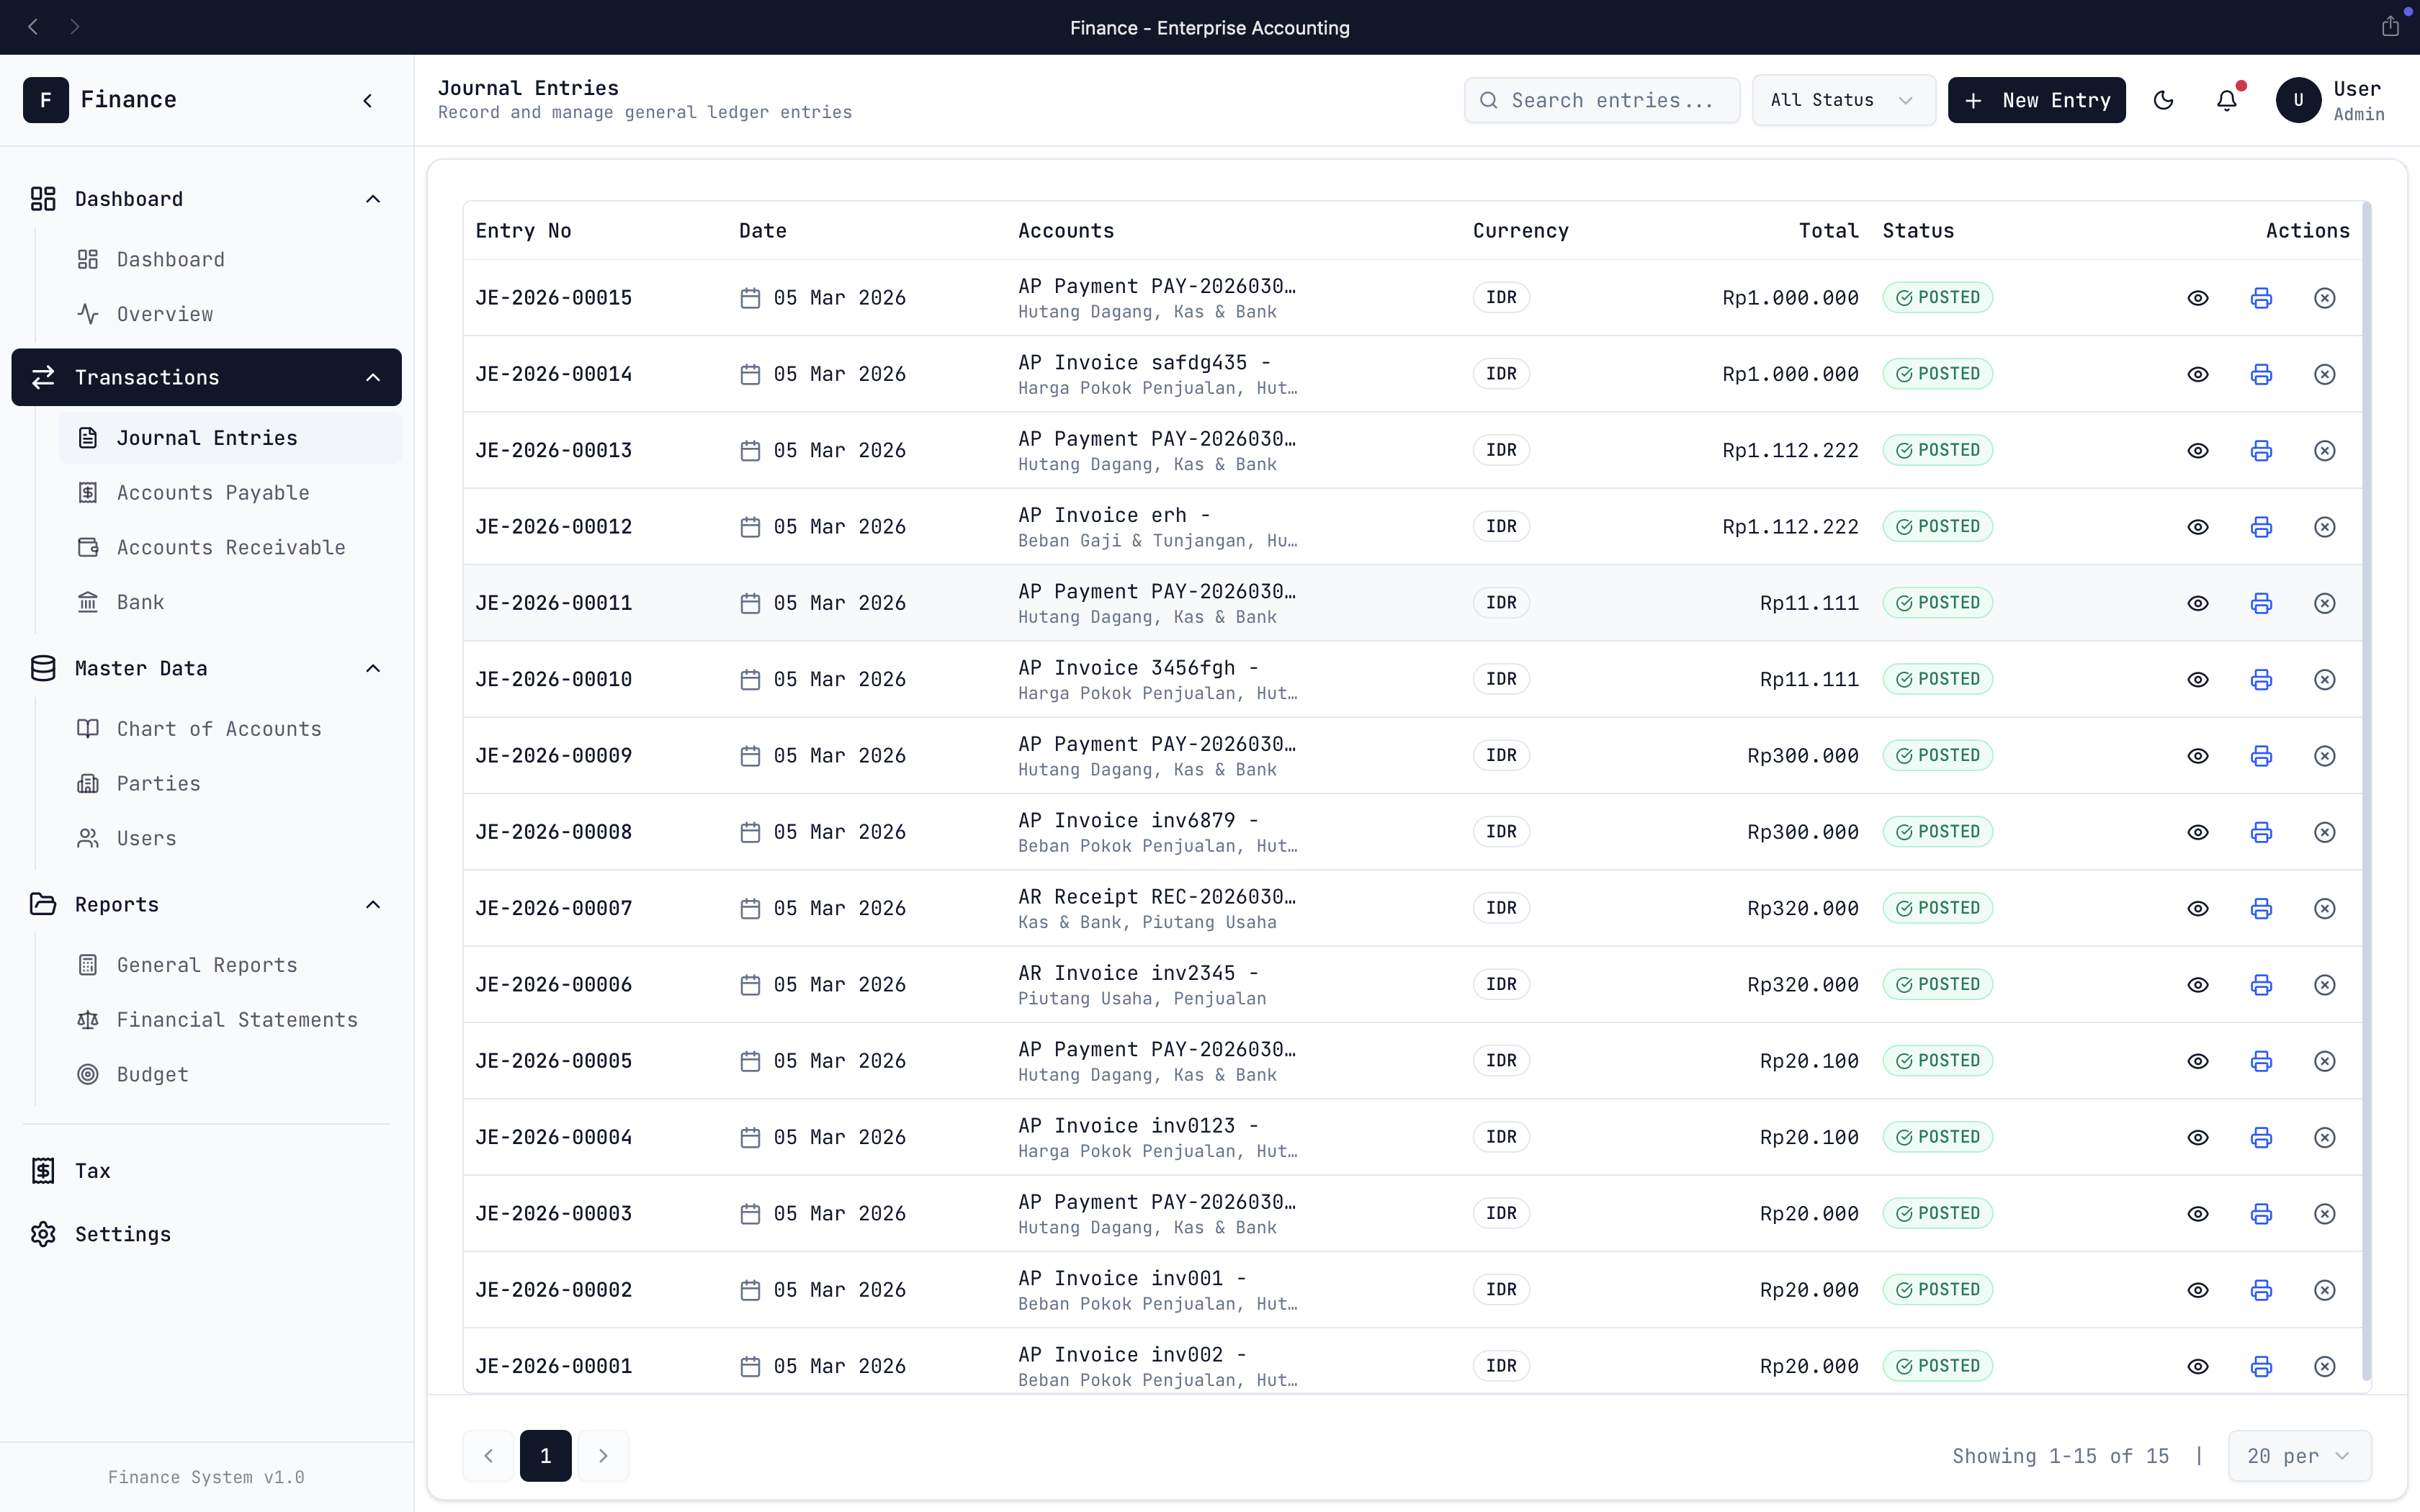Click share icon in title bar
Viewport: 2420px width, 1512px height.
2390,27
